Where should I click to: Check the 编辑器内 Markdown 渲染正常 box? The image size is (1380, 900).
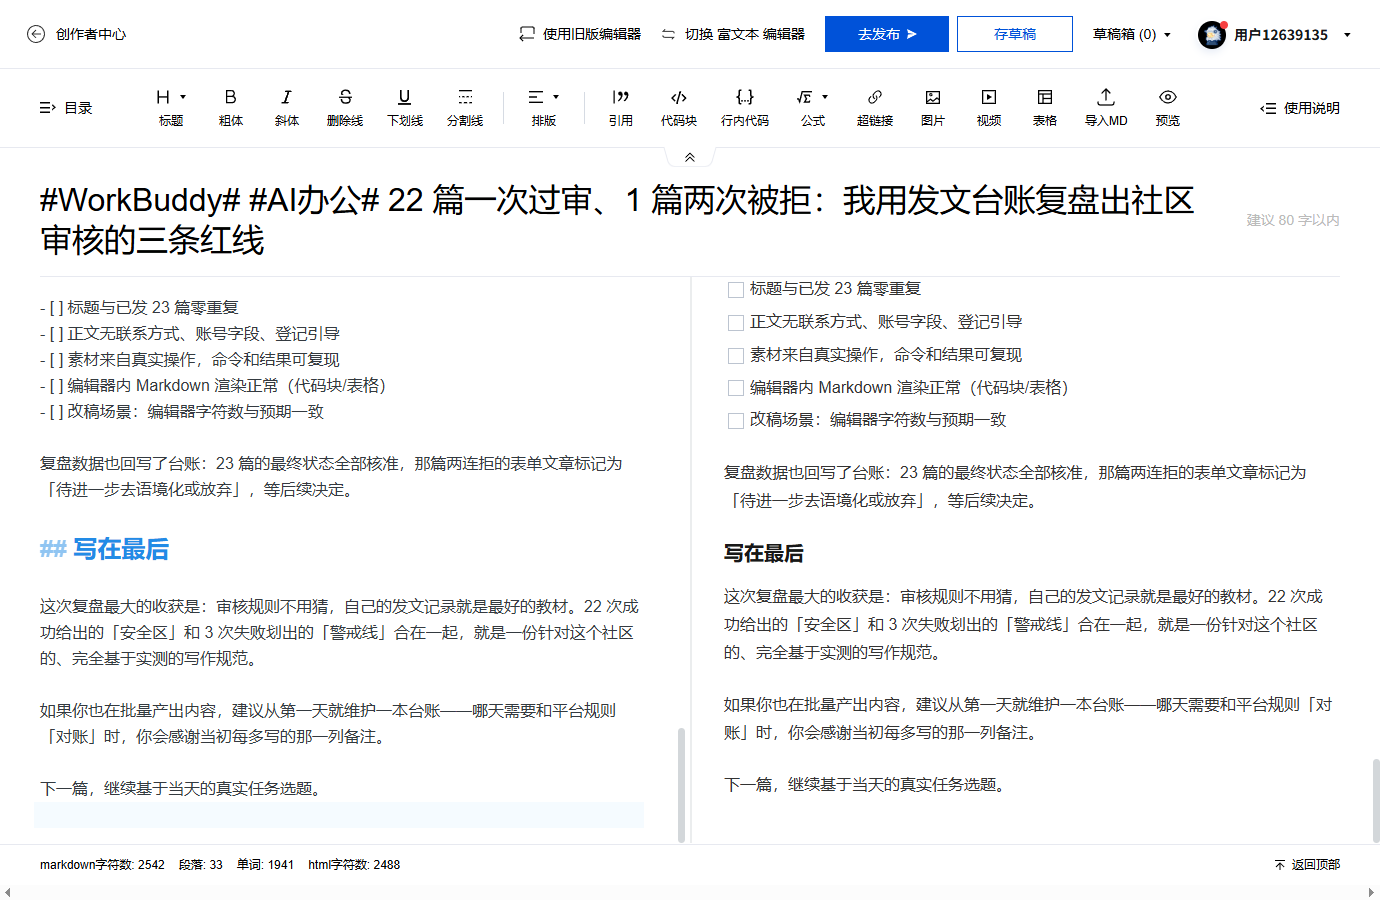click(x=736, y=388)
